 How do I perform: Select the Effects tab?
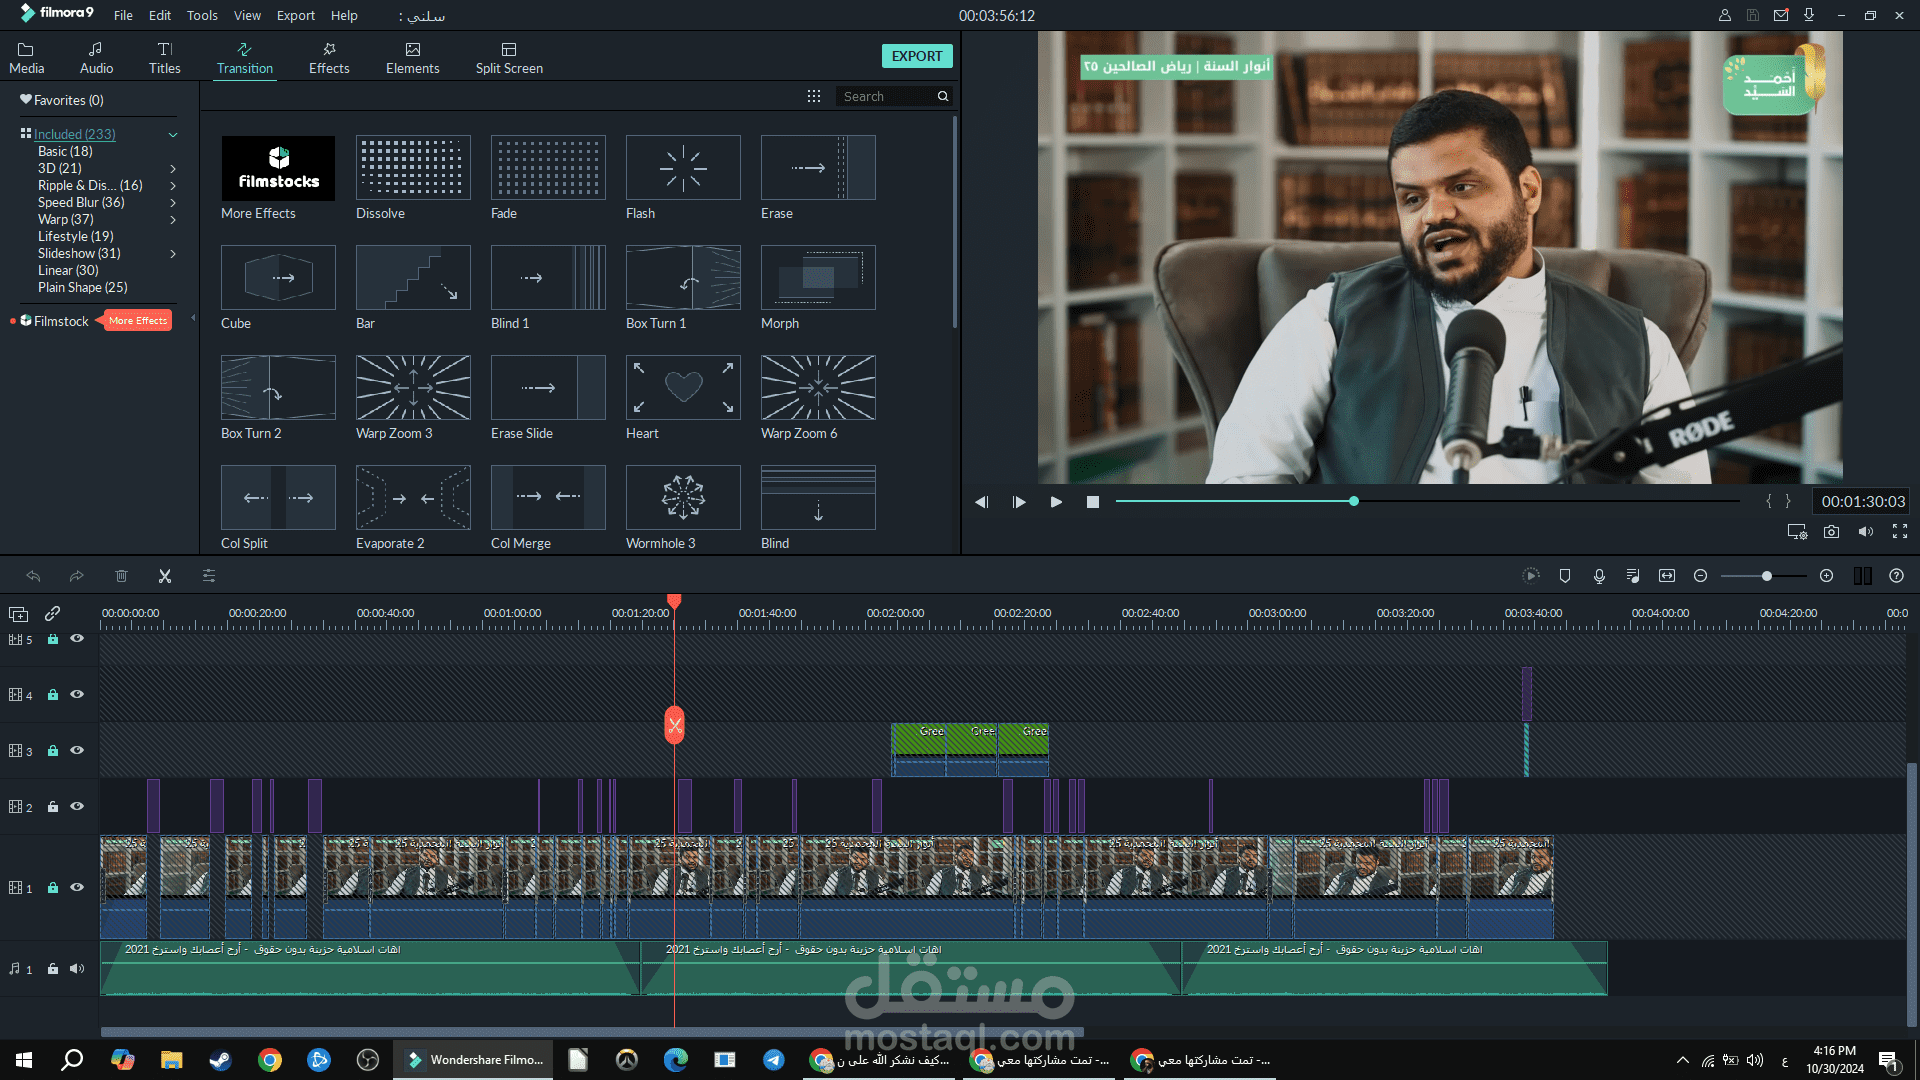point(326,57)
